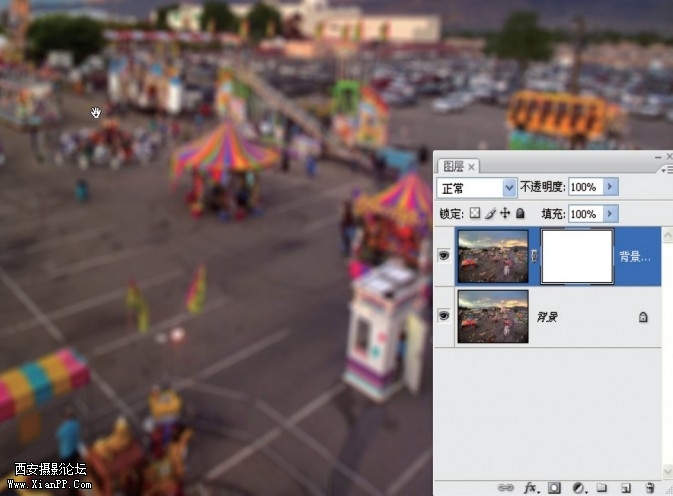Toggle visibility of the bottom 背景 layer

click(x=444, y=317)
